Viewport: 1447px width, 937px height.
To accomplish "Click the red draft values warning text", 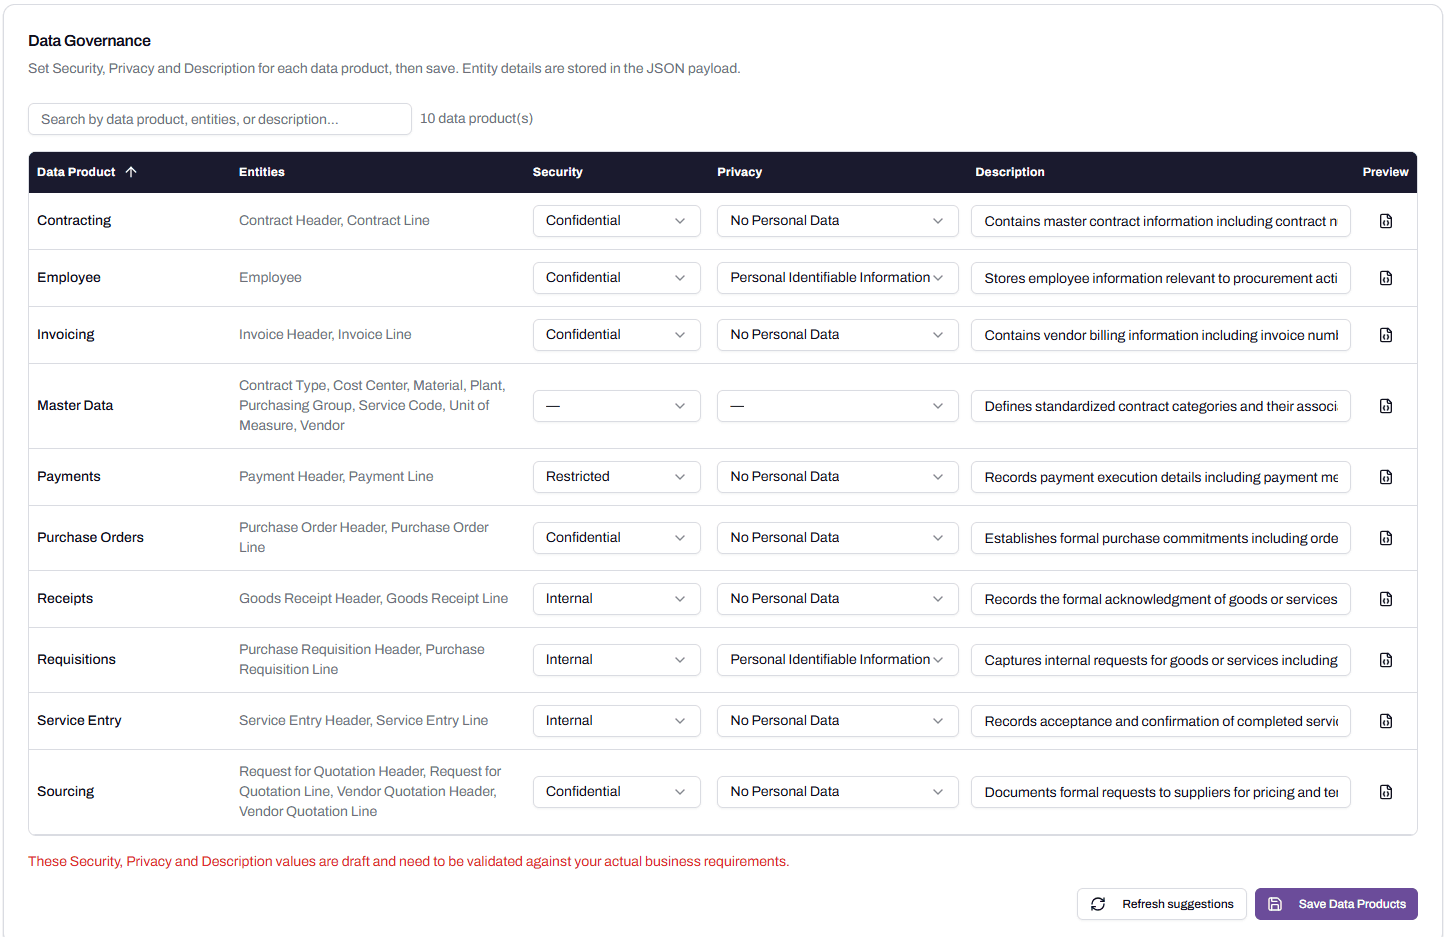I will coord(408,862).
